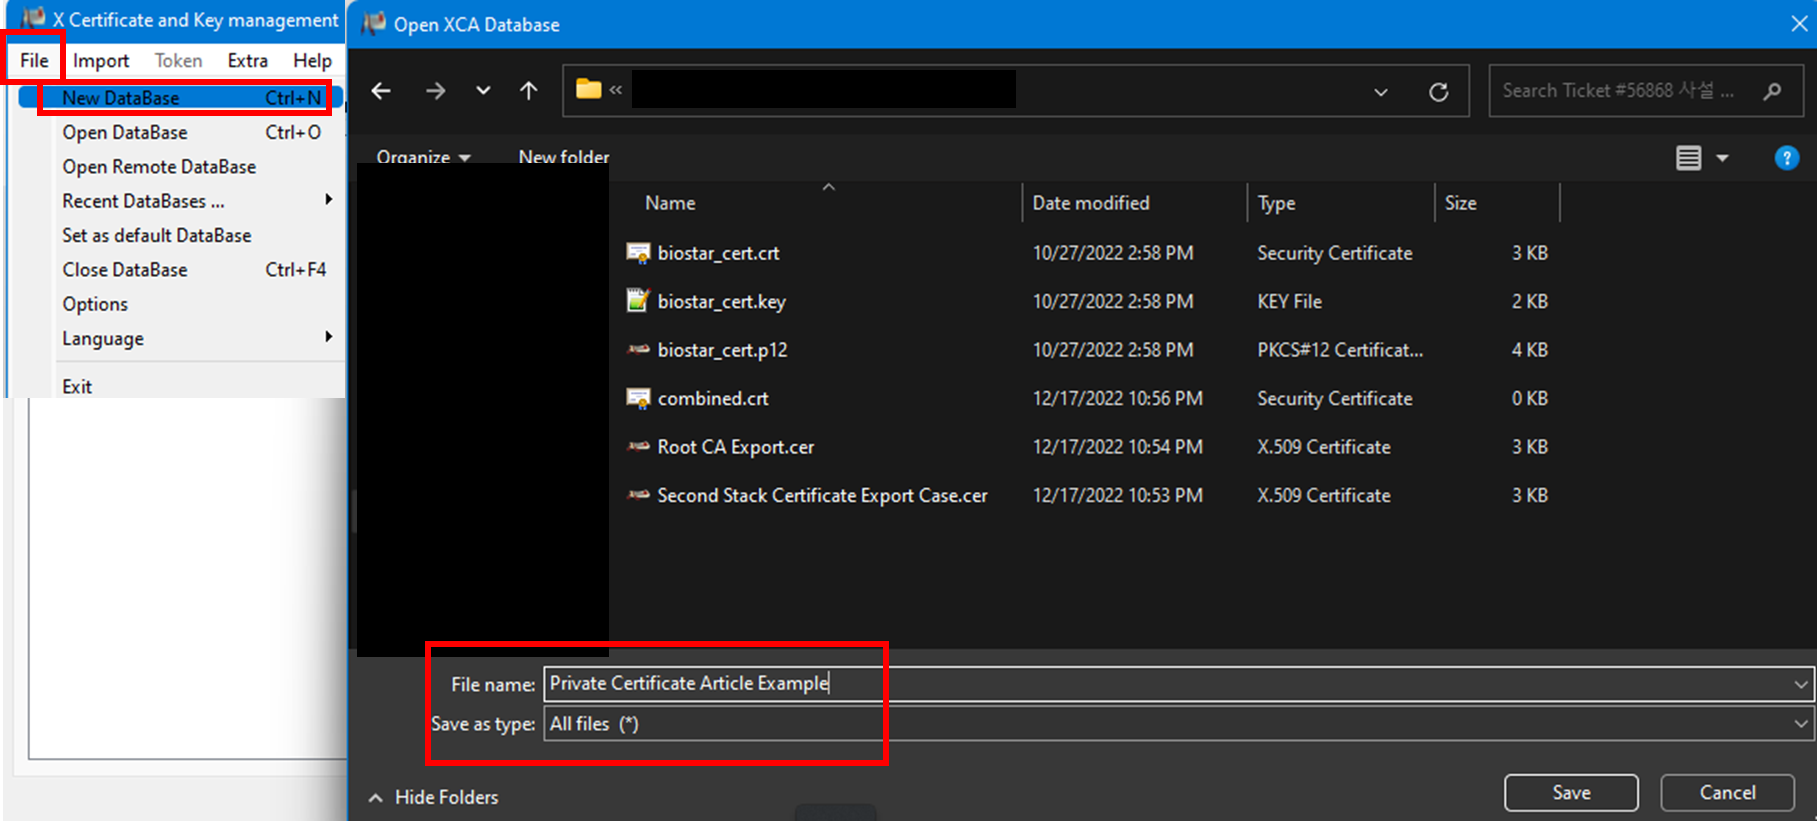Click the biostar_cert.crt file name
This screenshot has width=1817, height=821.
point(718,253)
